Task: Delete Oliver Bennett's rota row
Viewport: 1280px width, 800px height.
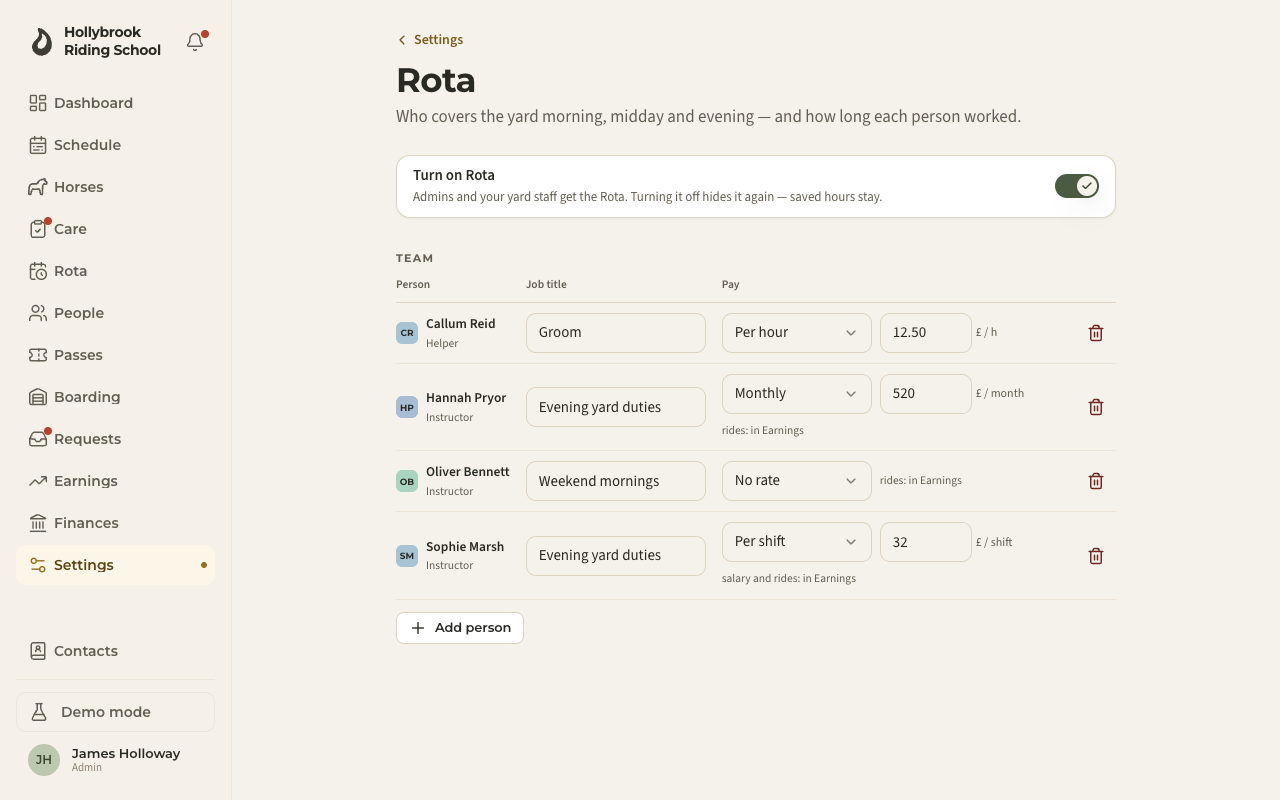Action: pyautogui.click(x=1096, y=481)
